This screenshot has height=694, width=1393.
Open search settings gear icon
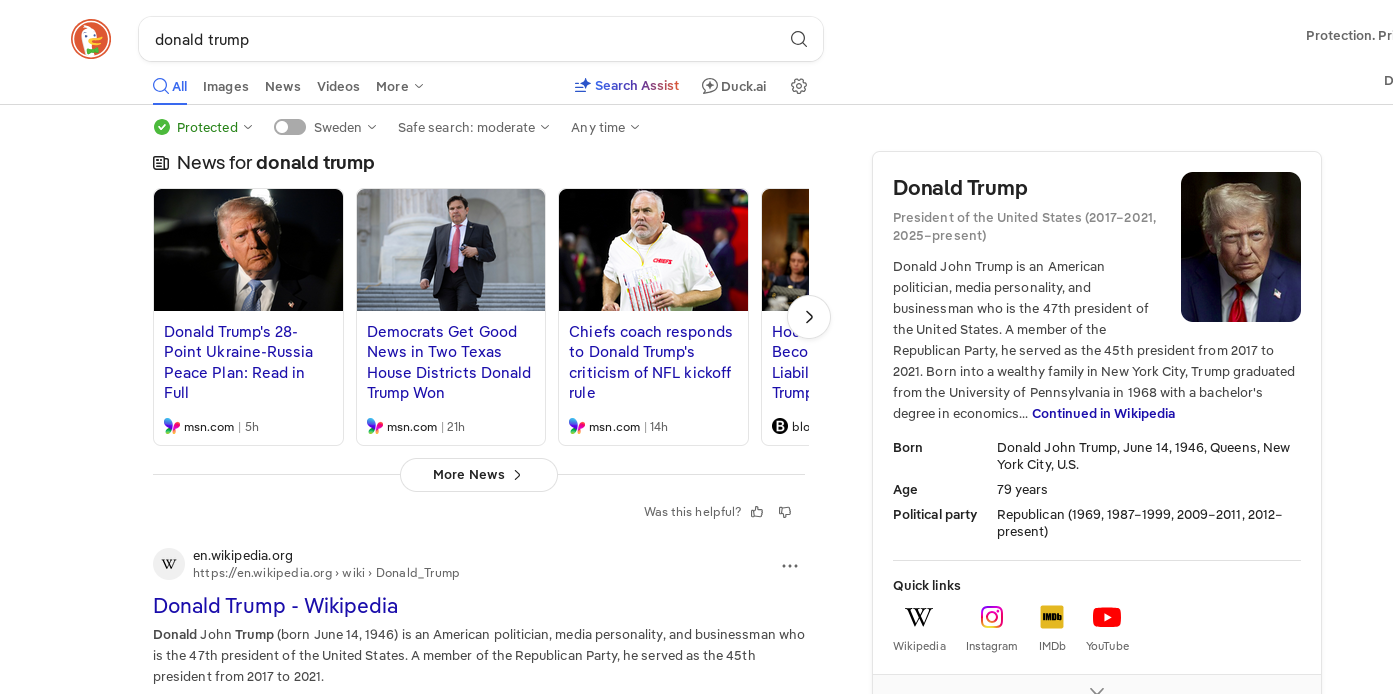[x=798, y=86]
